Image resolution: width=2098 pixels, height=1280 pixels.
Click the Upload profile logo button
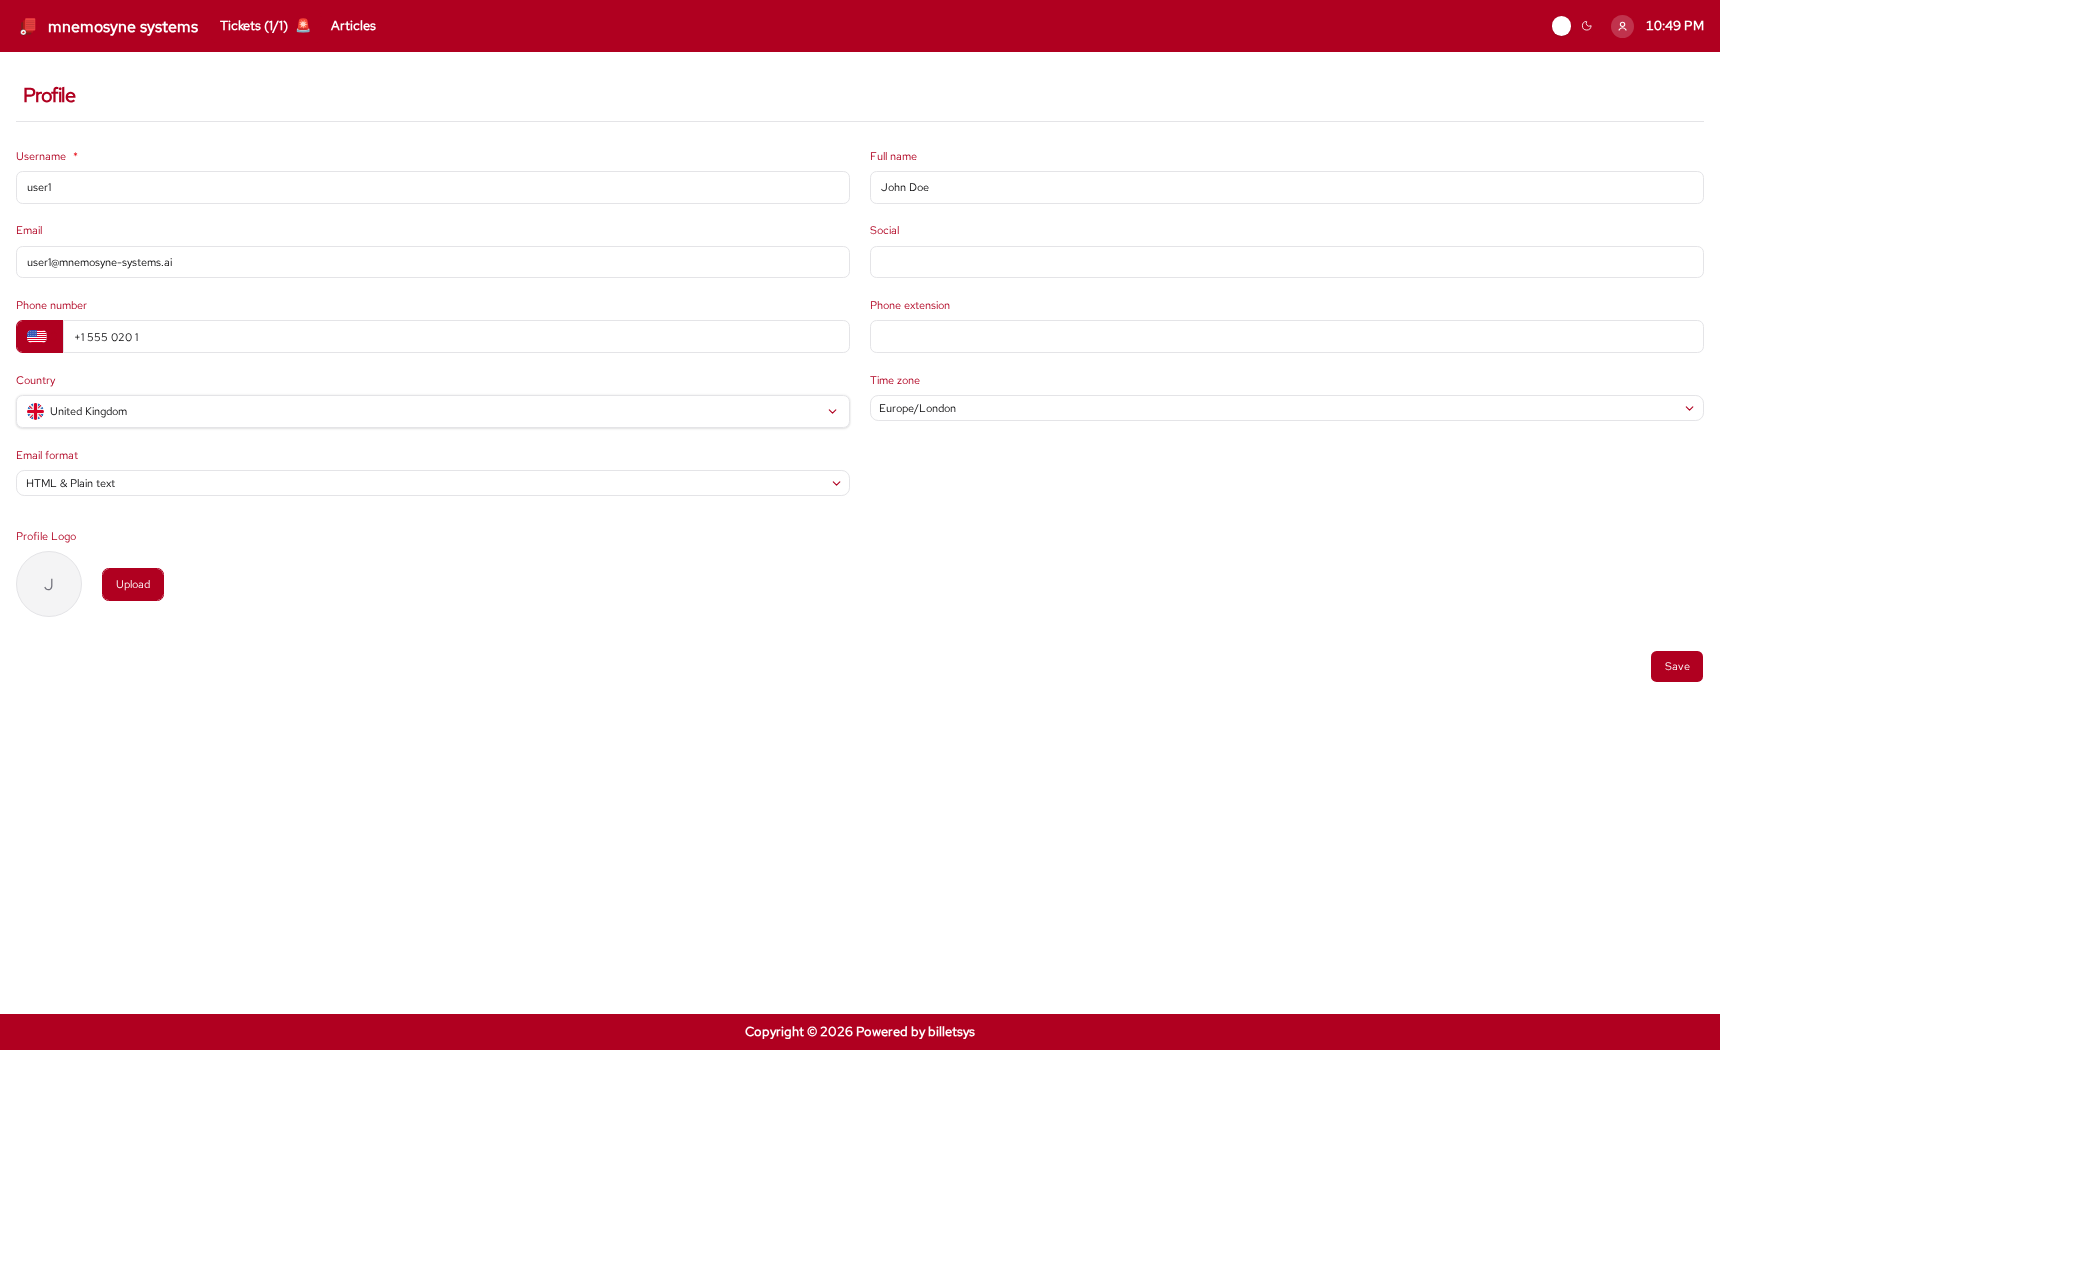[x=133, y=585]
